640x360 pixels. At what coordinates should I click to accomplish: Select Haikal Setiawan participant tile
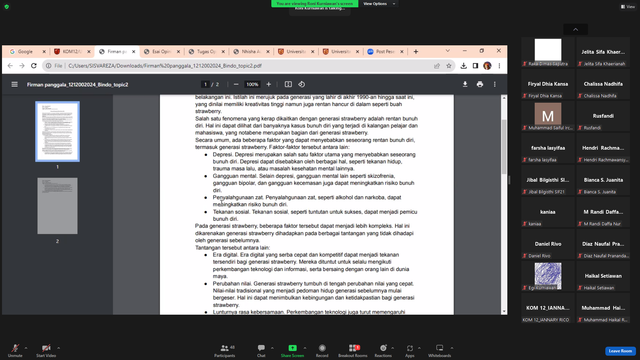(x=603, y=277)
